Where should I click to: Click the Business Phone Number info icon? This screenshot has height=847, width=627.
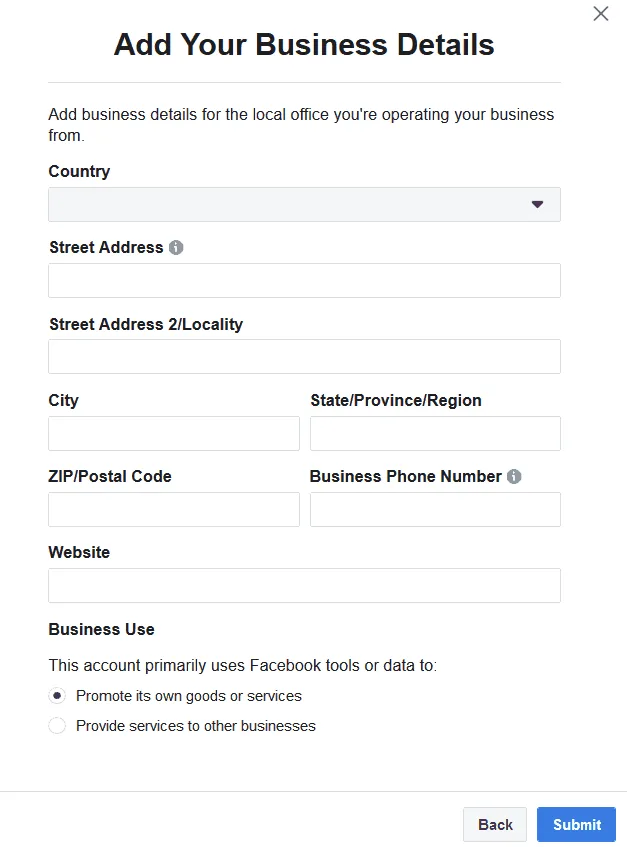point(513,476)
